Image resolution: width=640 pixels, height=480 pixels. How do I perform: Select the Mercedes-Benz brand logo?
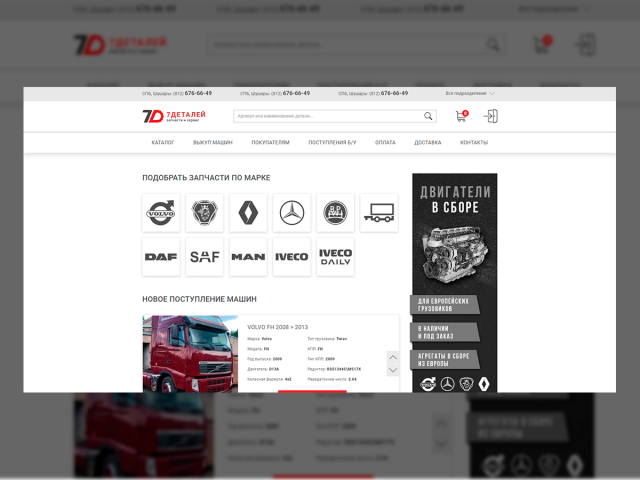coord(292,213)
